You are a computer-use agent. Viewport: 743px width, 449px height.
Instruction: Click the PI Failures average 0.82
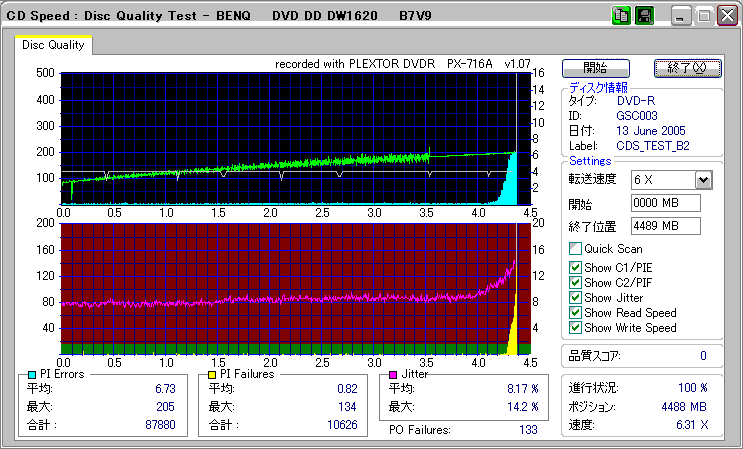(x=347, y=389)
